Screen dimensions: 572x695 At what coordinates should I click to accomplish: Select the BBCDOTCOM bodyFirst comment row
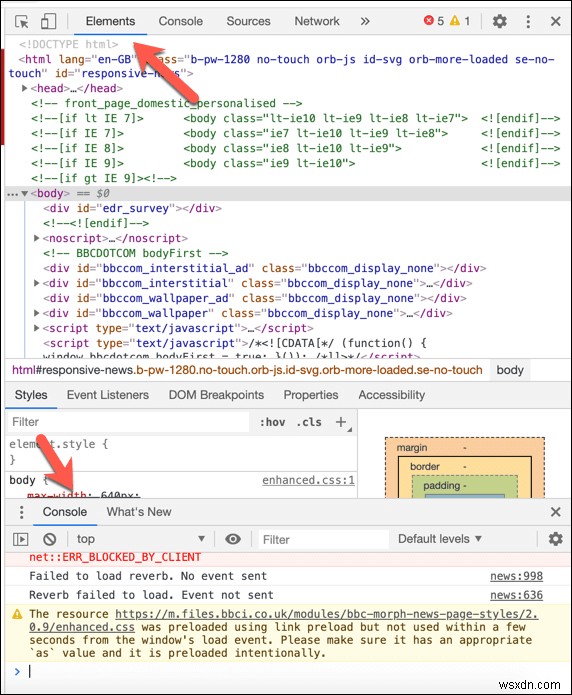[x=136, y=253]
